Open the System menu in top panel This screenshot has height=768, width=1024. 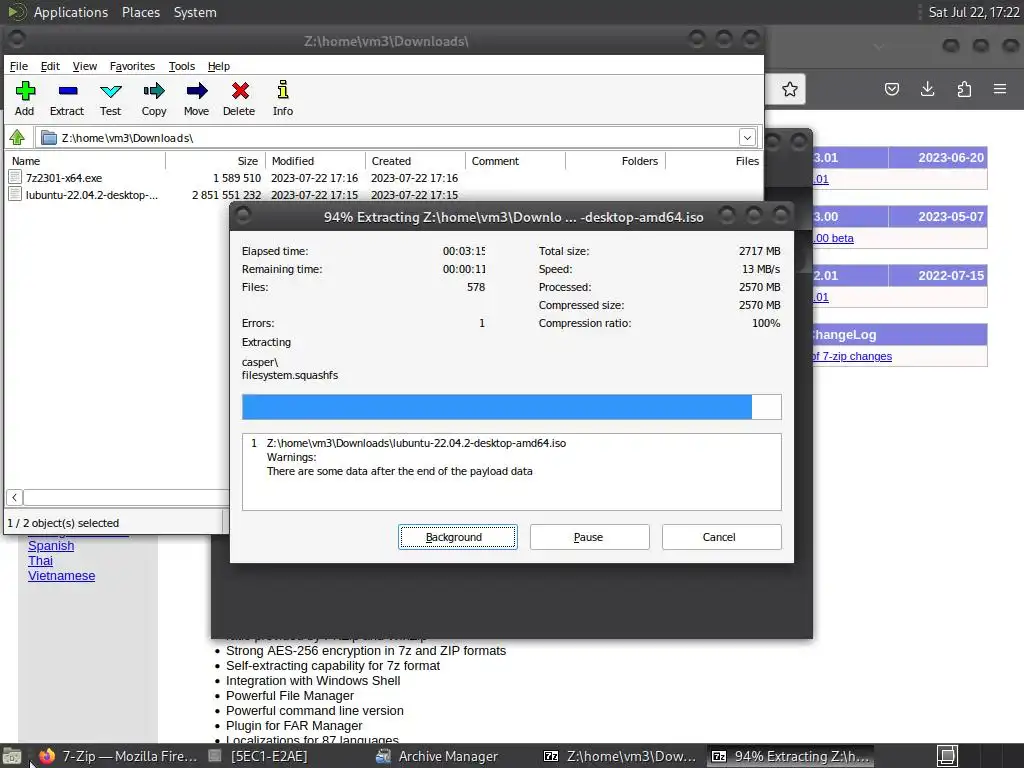[195, 12]
